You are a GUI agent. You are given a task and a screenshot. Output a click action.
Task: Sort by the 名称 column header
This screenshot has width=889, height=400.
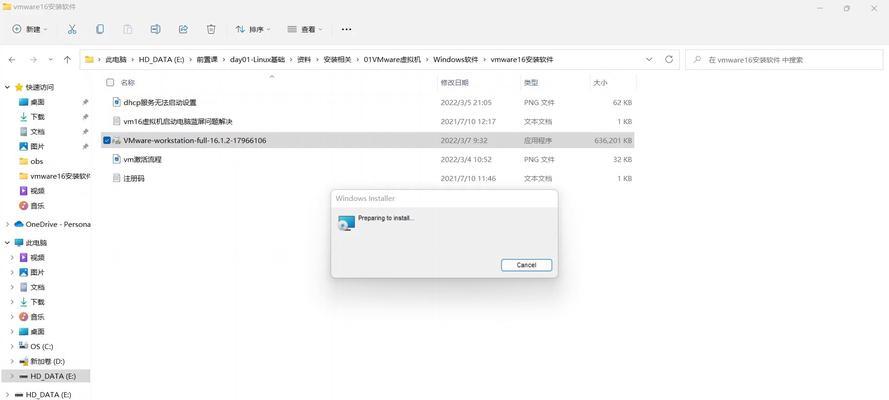click(128, 83)
